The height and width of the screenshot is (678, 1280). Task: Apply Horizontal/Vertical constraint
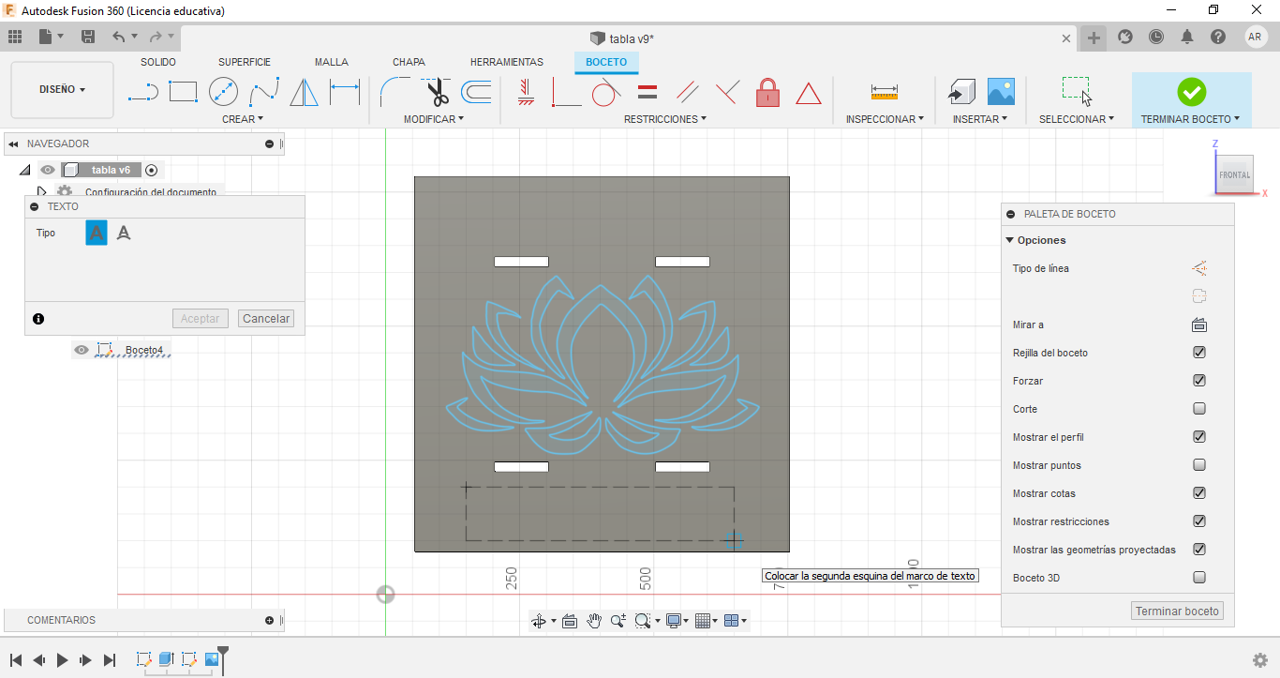coord(526,93)
